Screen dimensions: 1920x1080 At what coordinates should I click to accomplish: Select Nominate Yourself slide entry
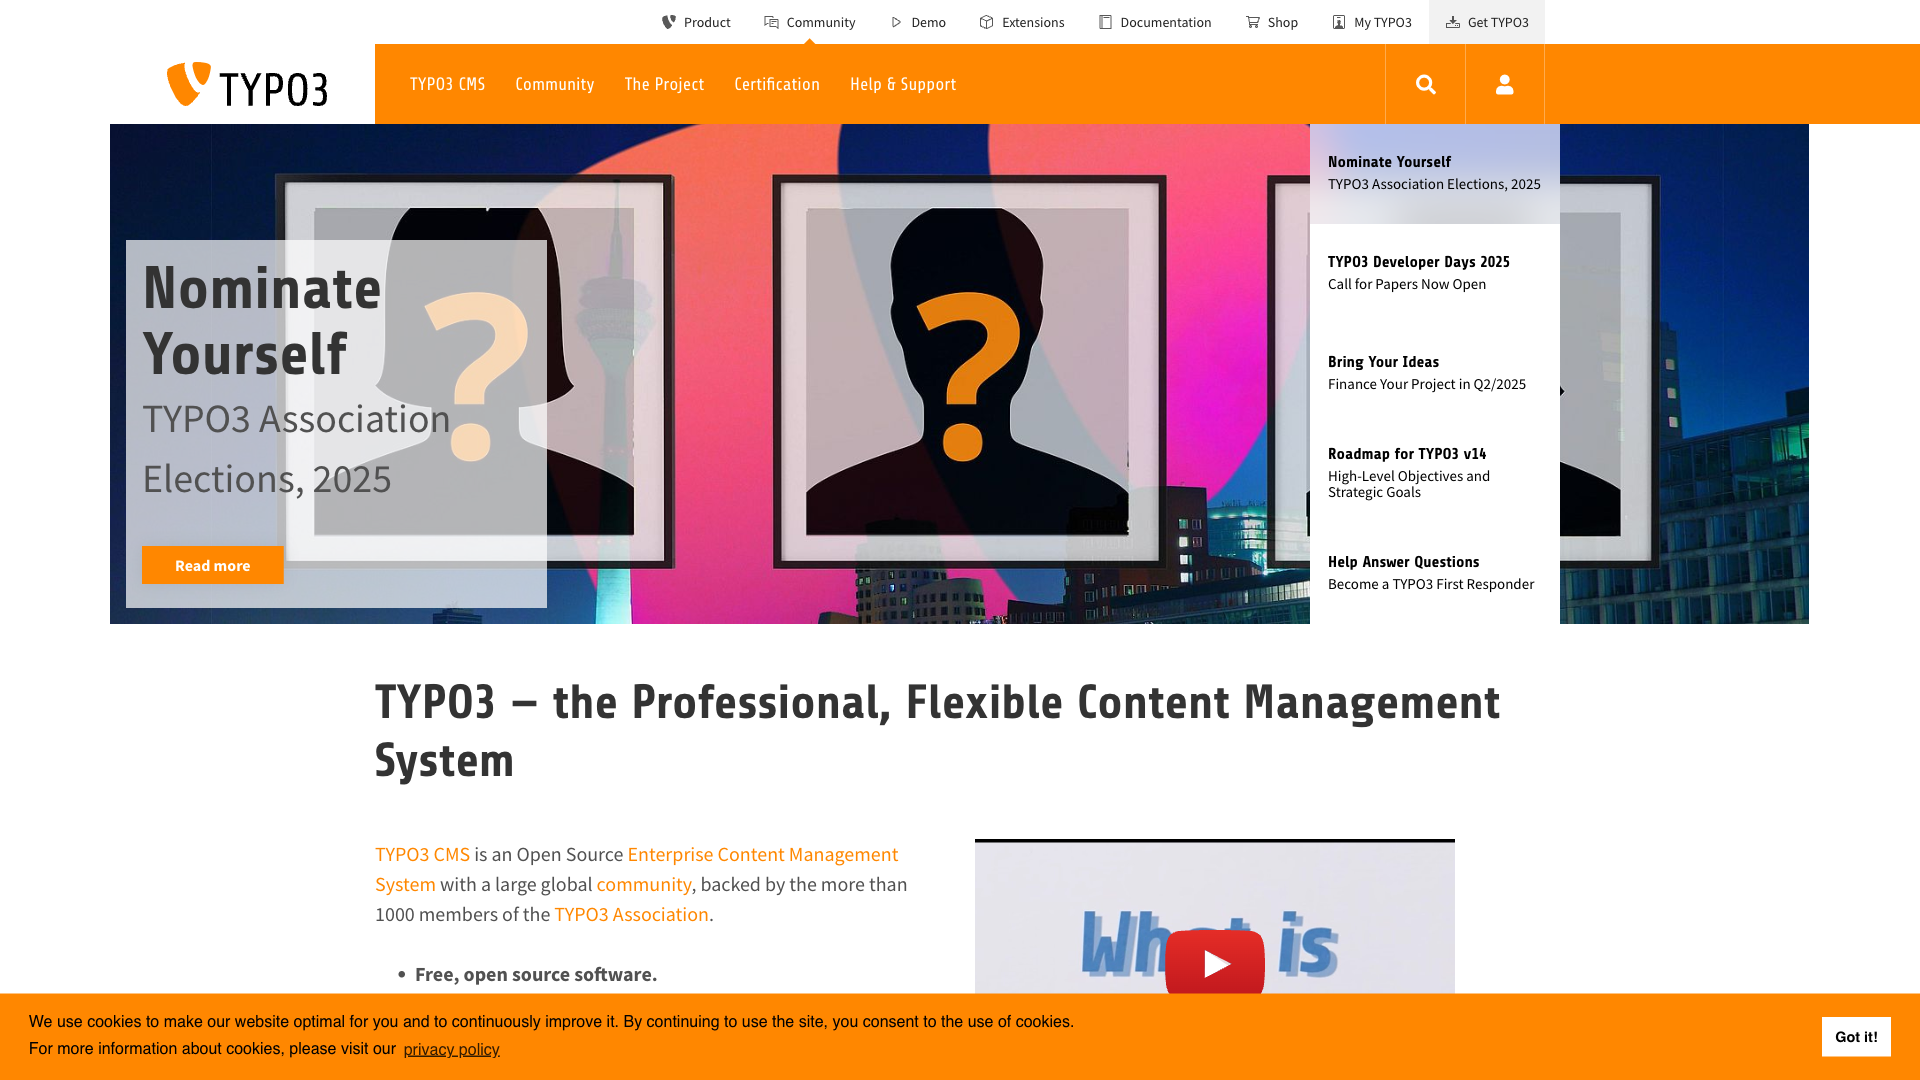coord(1434,173)
